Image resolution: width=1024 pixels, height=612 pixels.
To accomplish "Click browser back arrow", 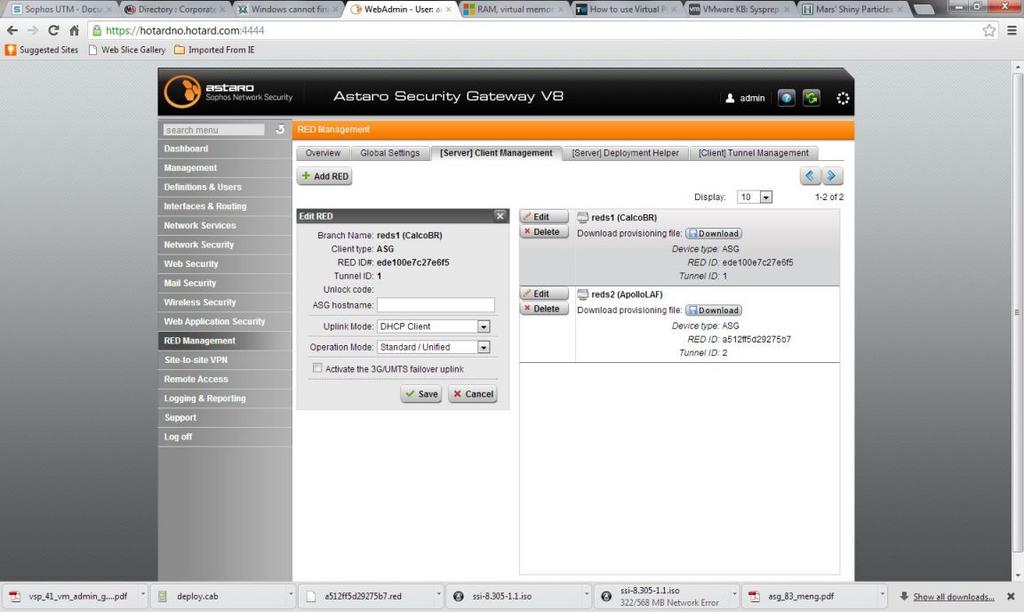I will (12, 30).
